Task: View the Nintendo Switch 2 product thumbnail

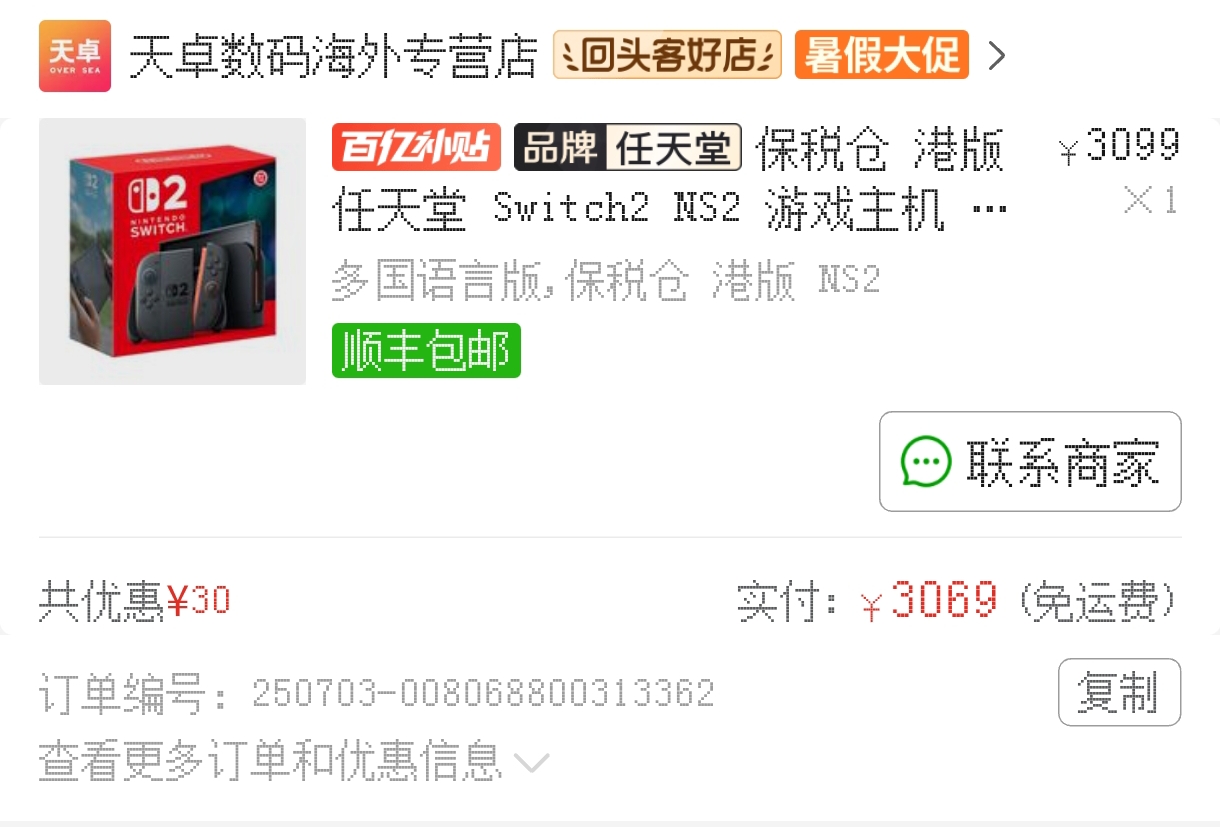Action: click(172, 252)
